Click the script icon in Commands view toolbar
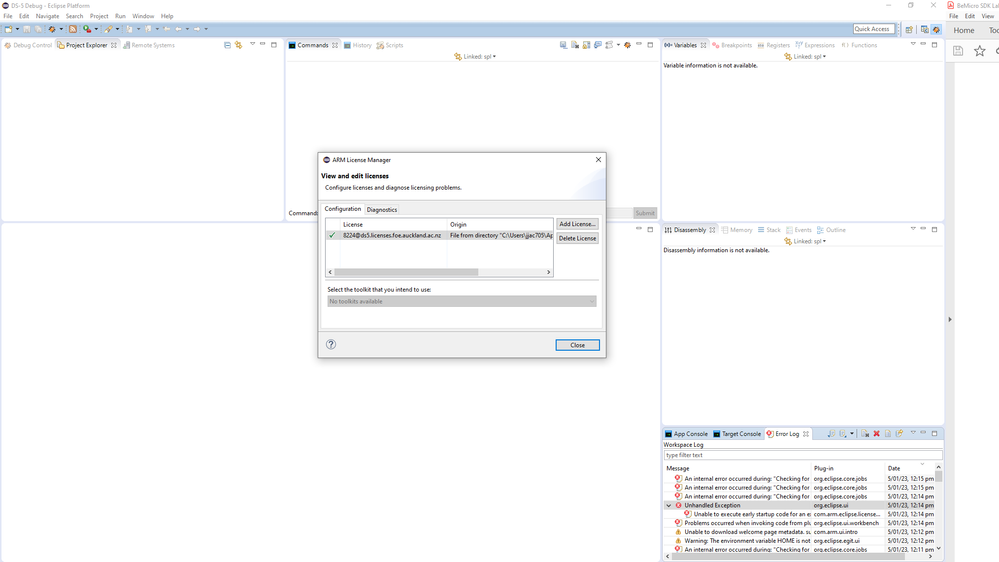 pyautogui.click(x=609, y=45)
